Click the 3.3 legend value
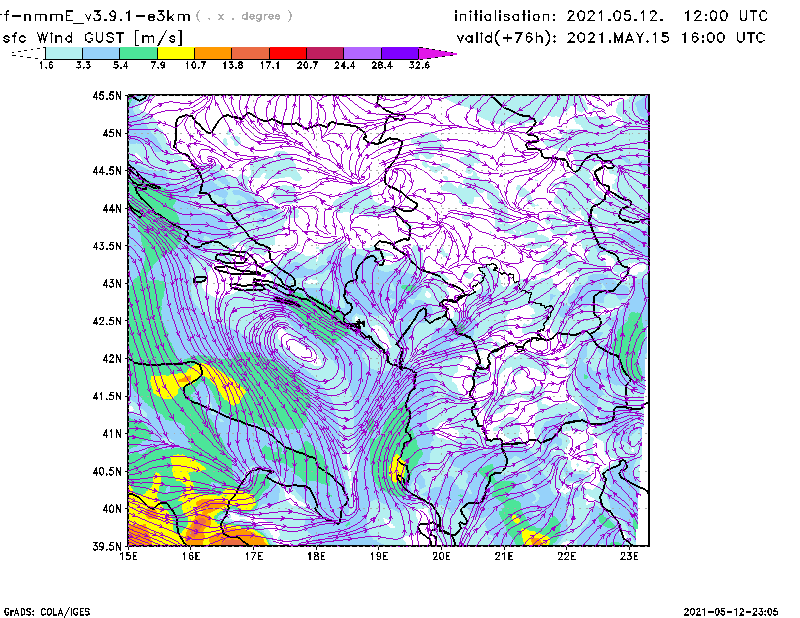Image resolution: width=800 pixels, height=618 pixels. tap(83, 65)
